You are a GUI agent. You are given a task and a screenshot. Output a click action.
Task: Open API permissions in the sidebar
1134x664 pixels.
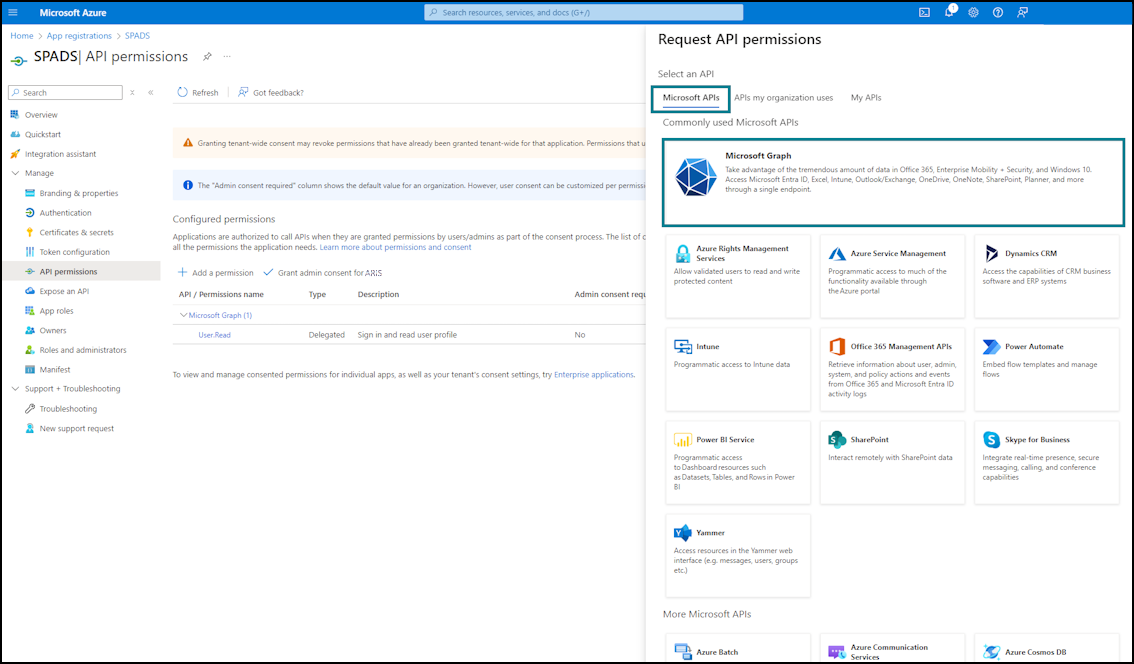coord(81,271)
